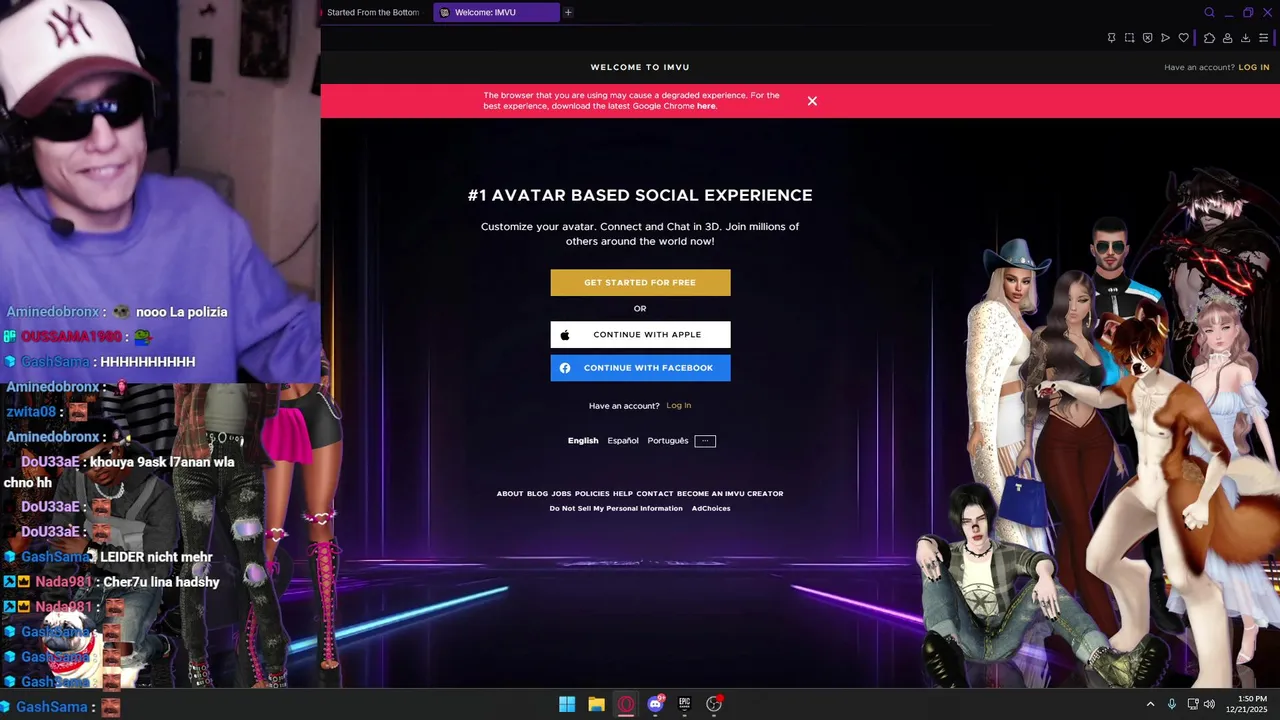Select English language

pos(583,441)
